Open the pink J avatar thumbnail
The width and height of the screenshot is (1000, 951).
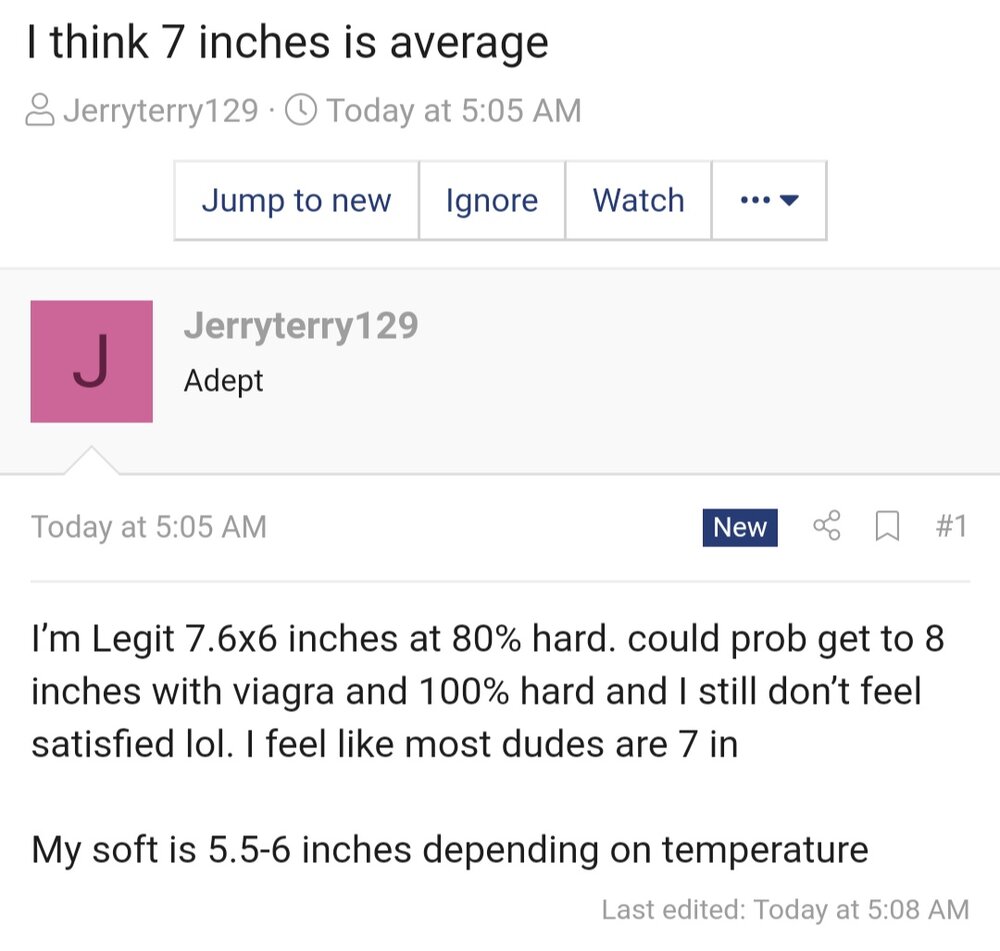click(x=91, y=361)
